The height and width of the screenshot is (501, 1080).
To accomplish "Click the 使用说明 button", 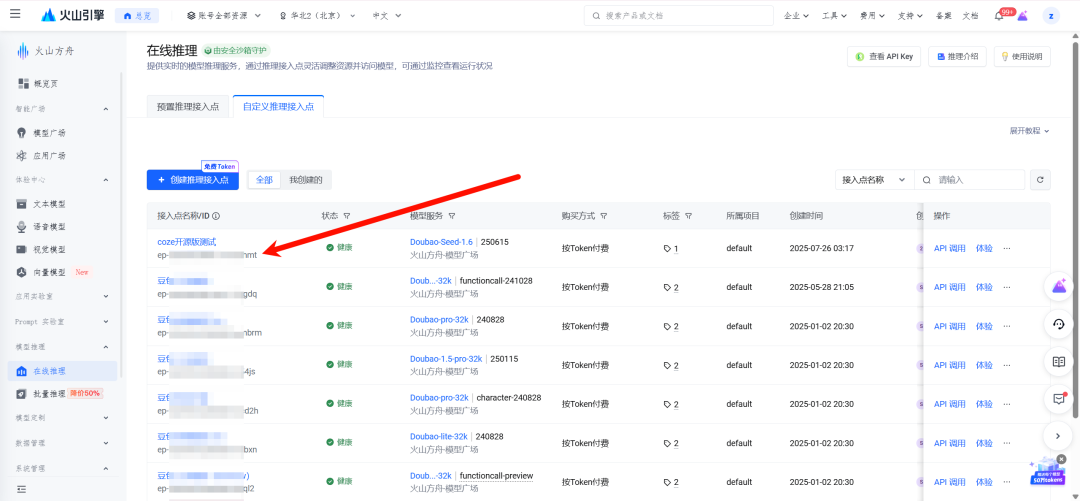I will 1022,57.
